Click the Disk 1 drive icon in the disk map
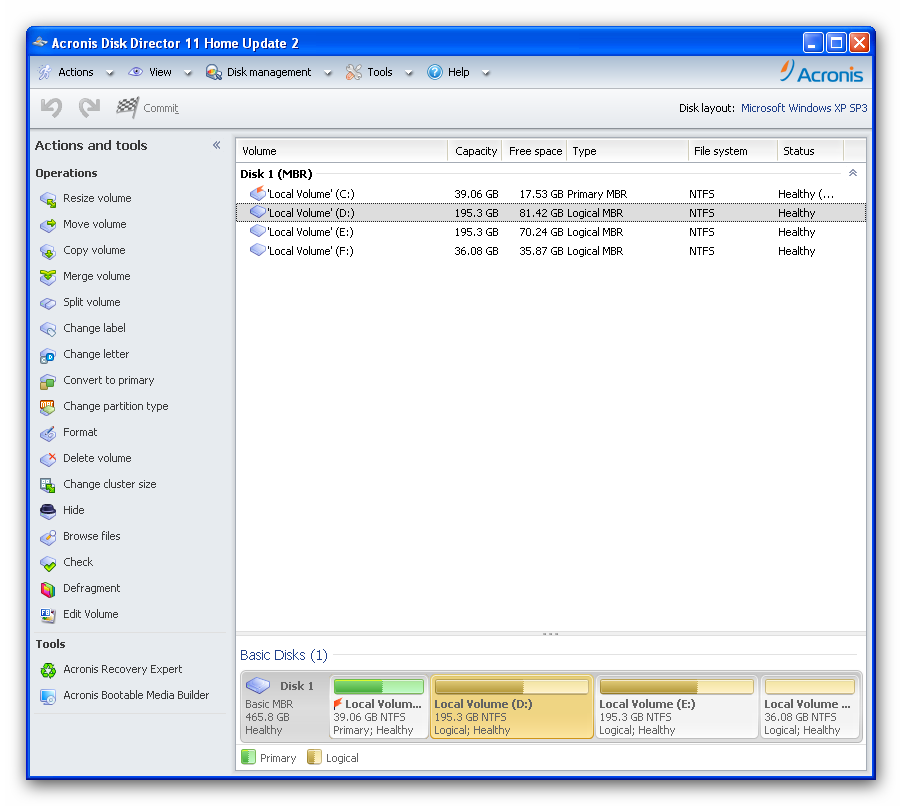 pos(258,685)
